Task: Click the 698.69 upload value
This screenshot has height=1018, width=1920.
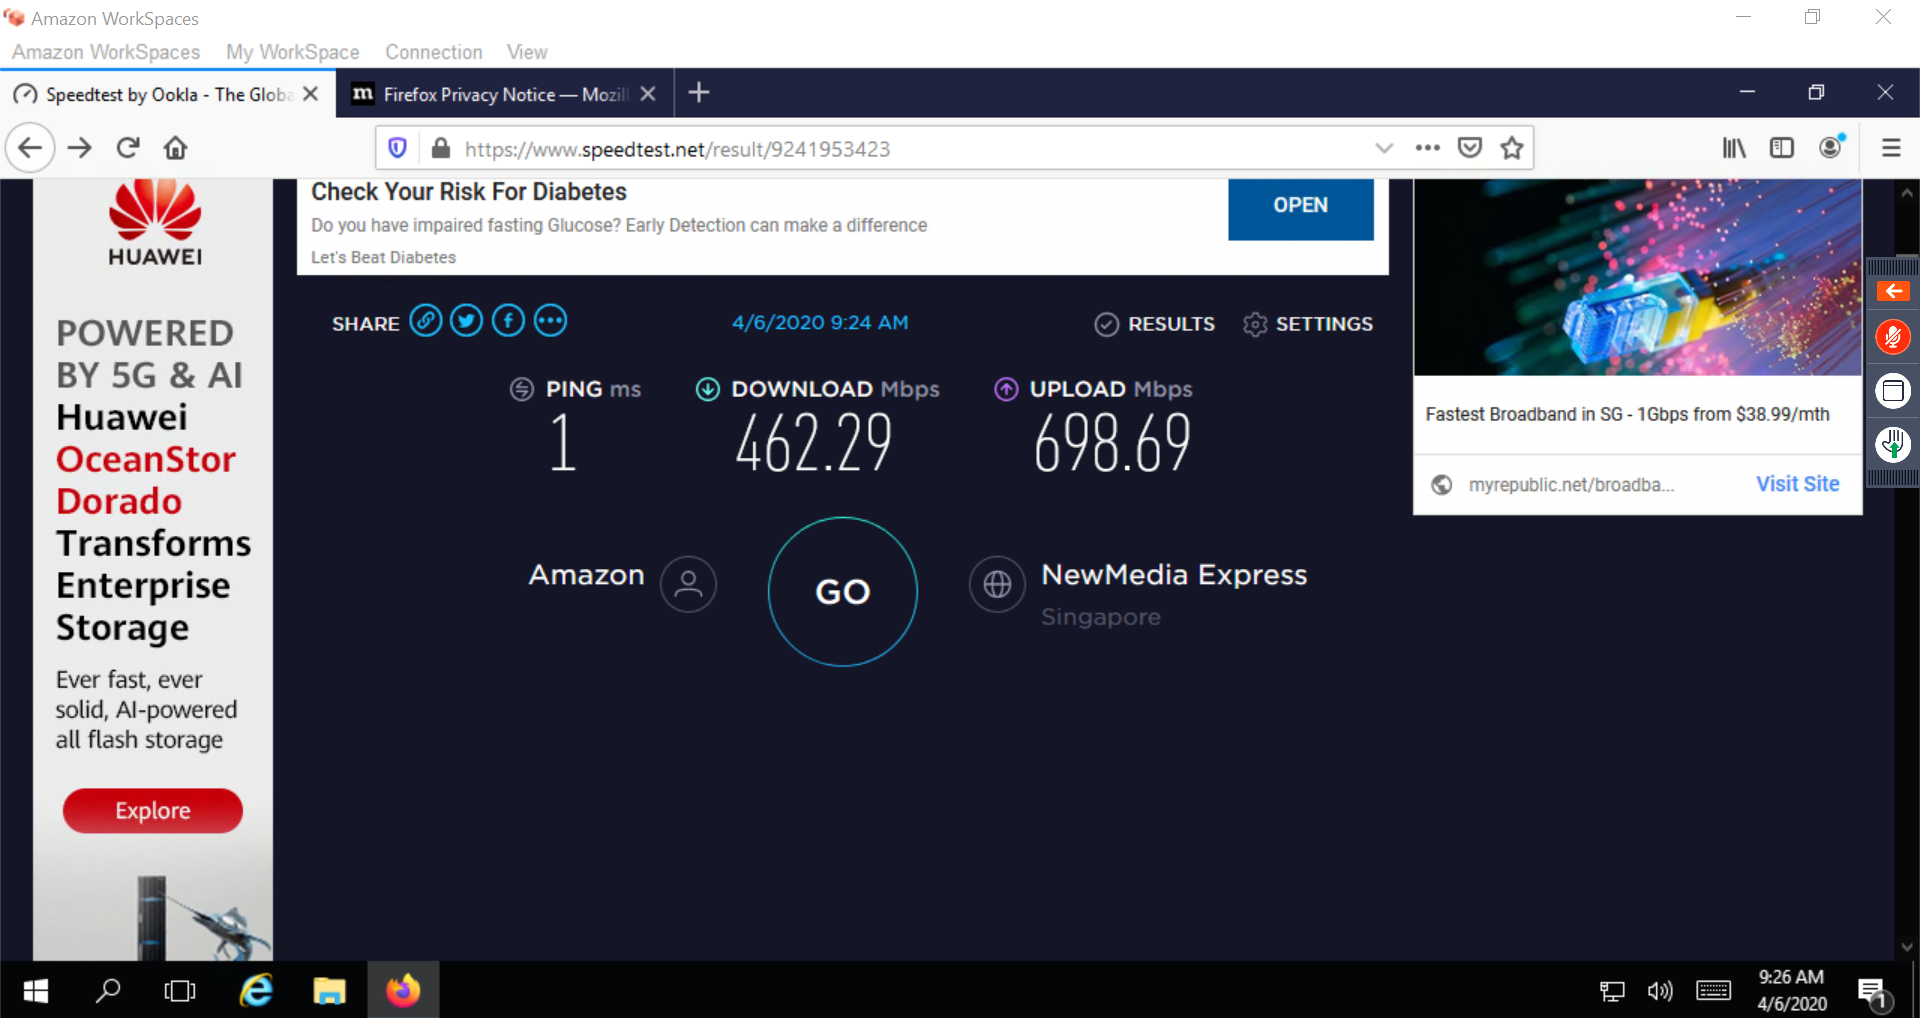Action: click(x=1112, y=443)
